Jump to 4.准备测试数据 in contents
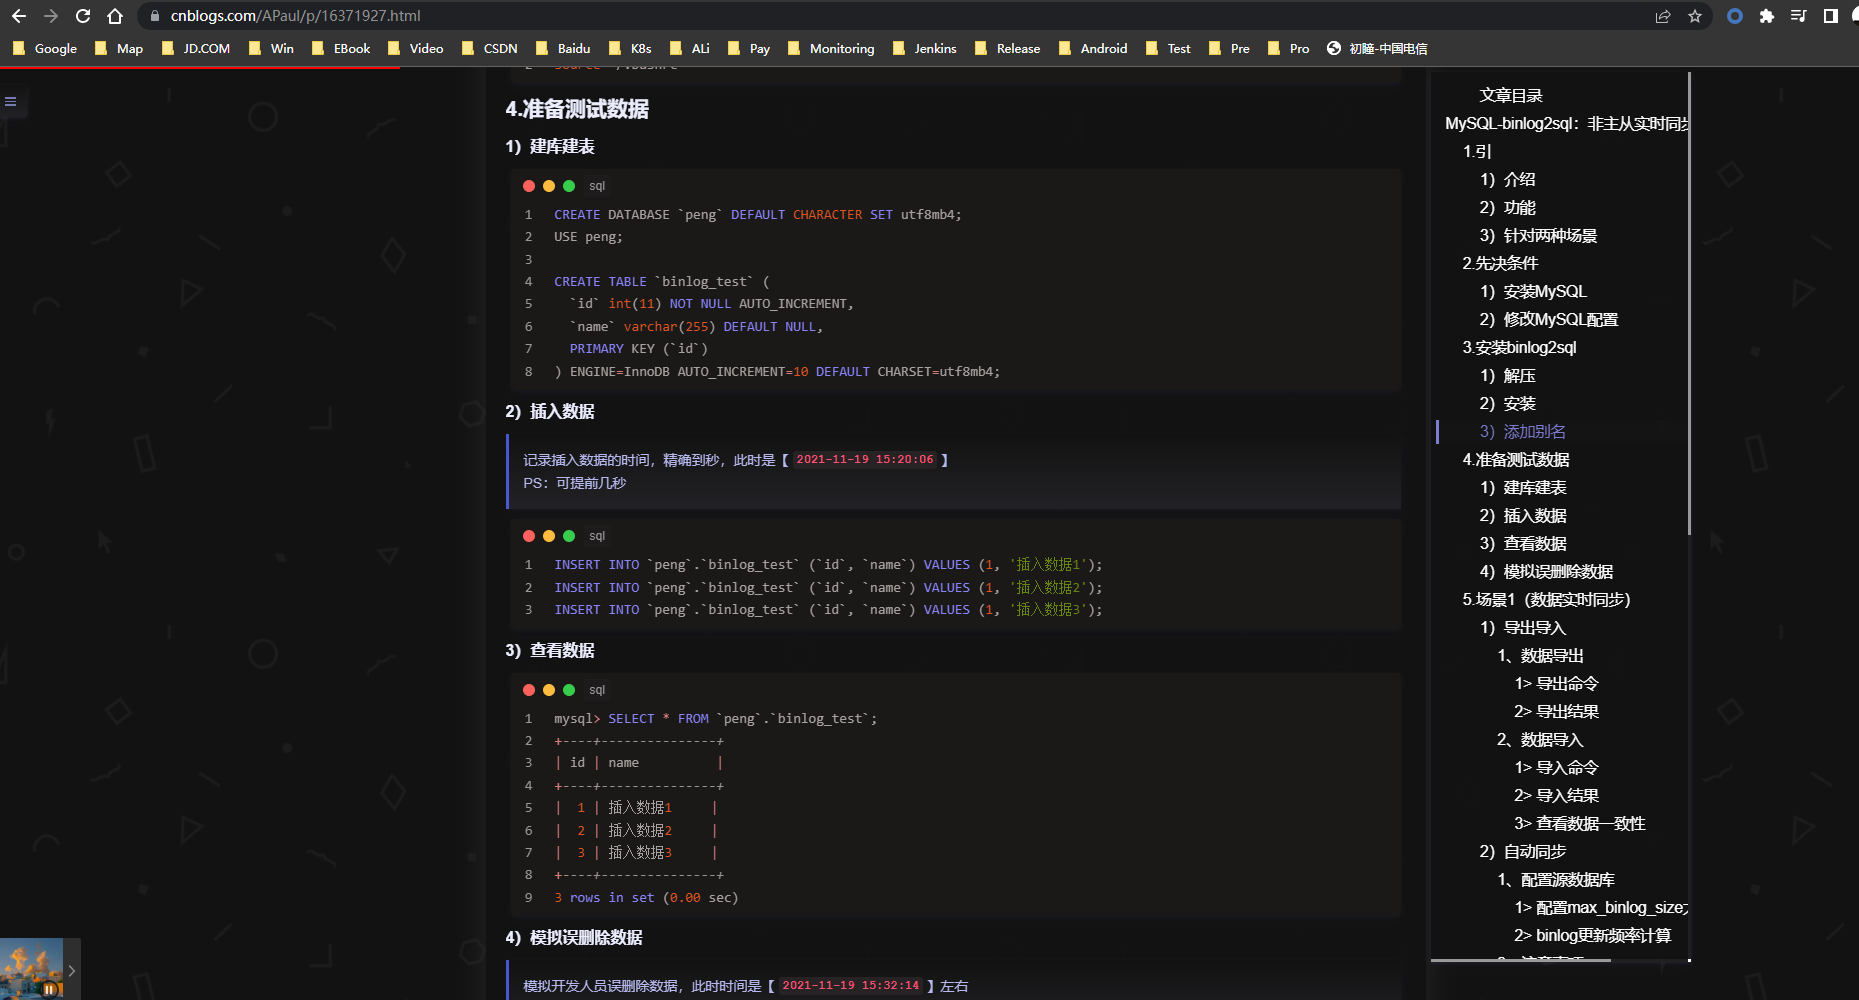The width and height of the screenshot is (1859, 1000). [x=1516, y=459]
